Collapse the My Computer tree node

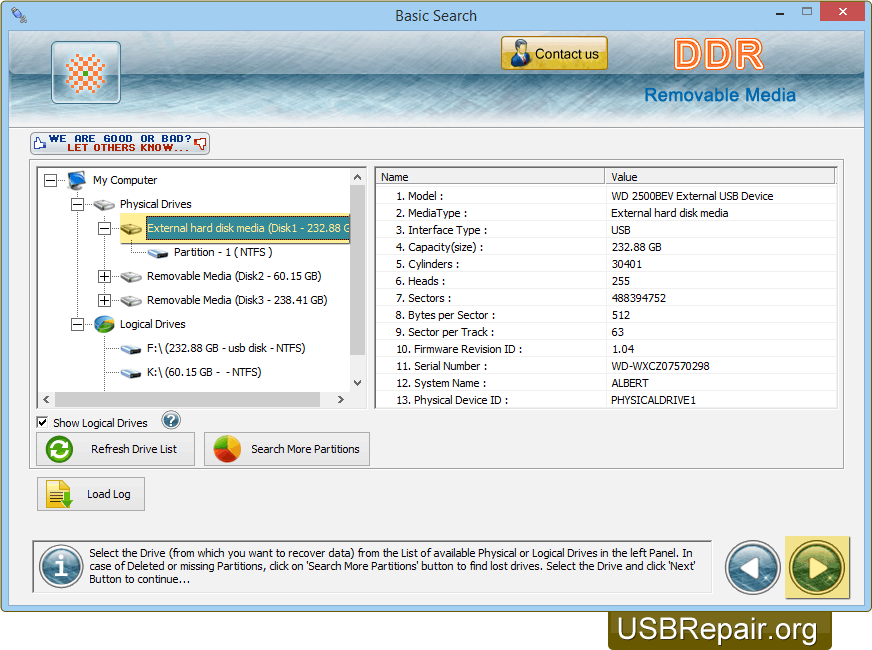tap(48, 180)
